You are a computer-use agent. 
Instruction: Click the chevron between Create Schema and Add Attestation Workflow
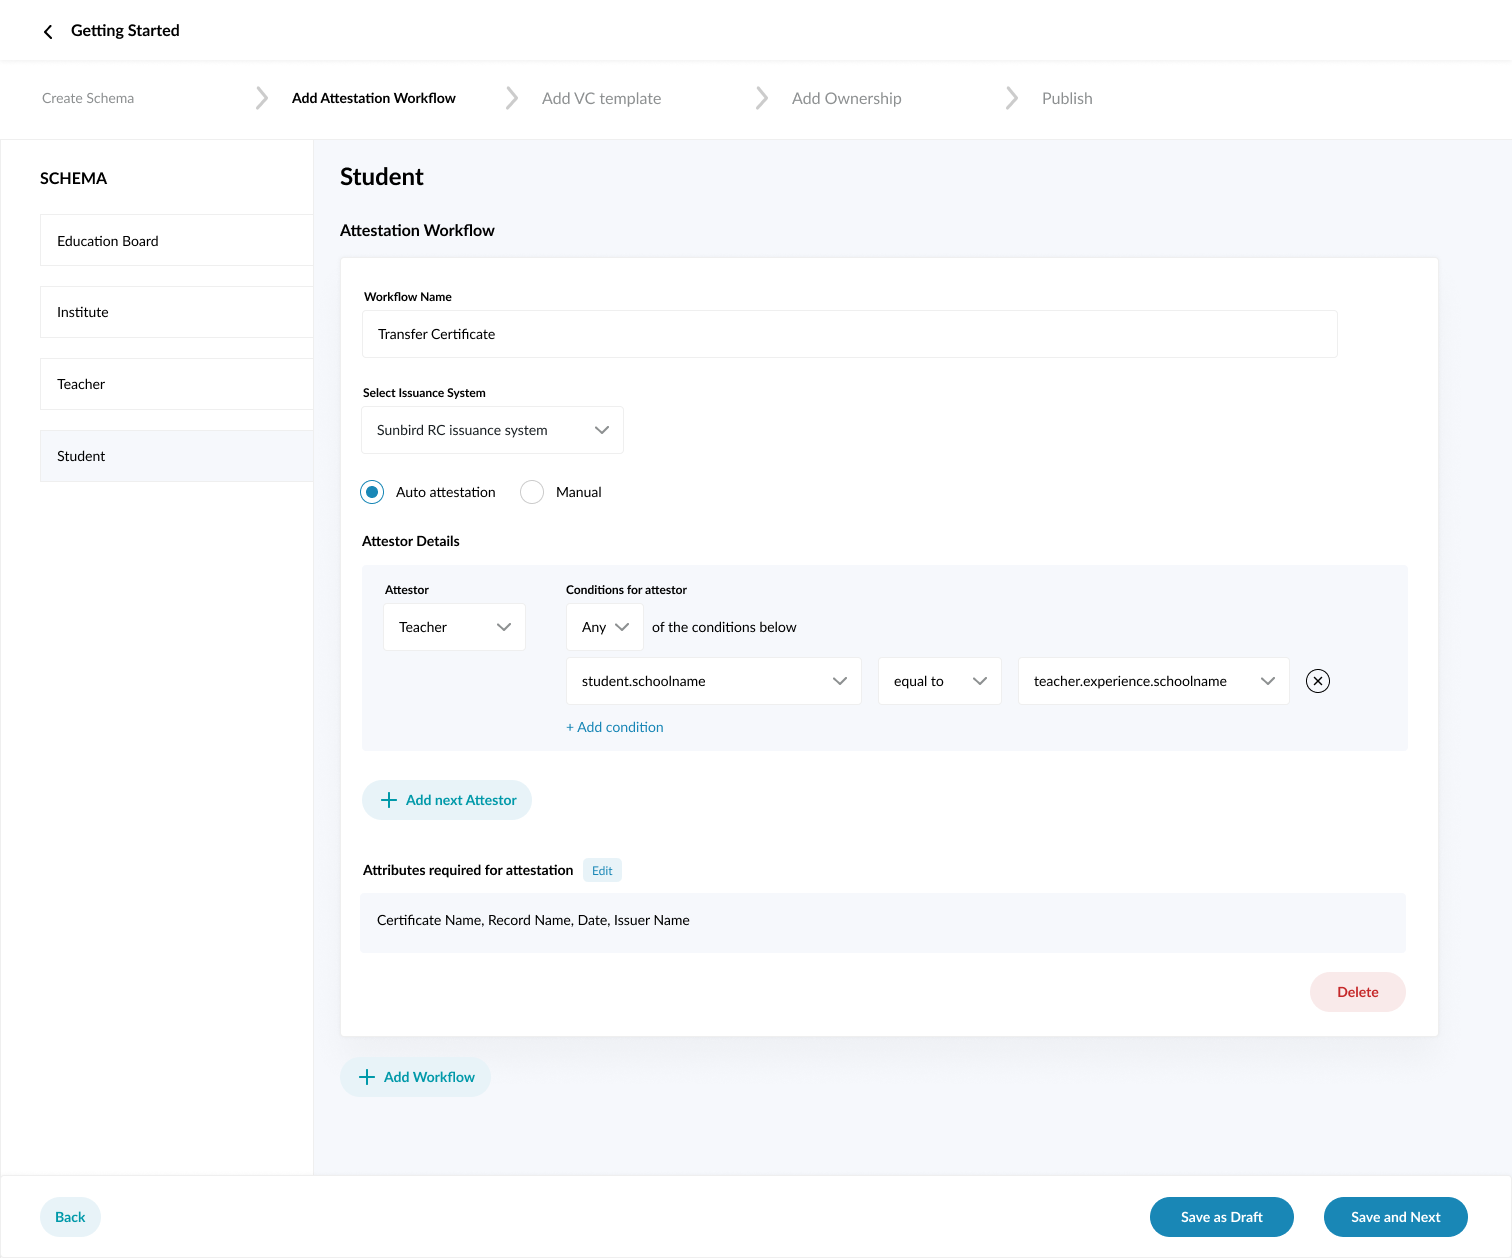[260, 97]
